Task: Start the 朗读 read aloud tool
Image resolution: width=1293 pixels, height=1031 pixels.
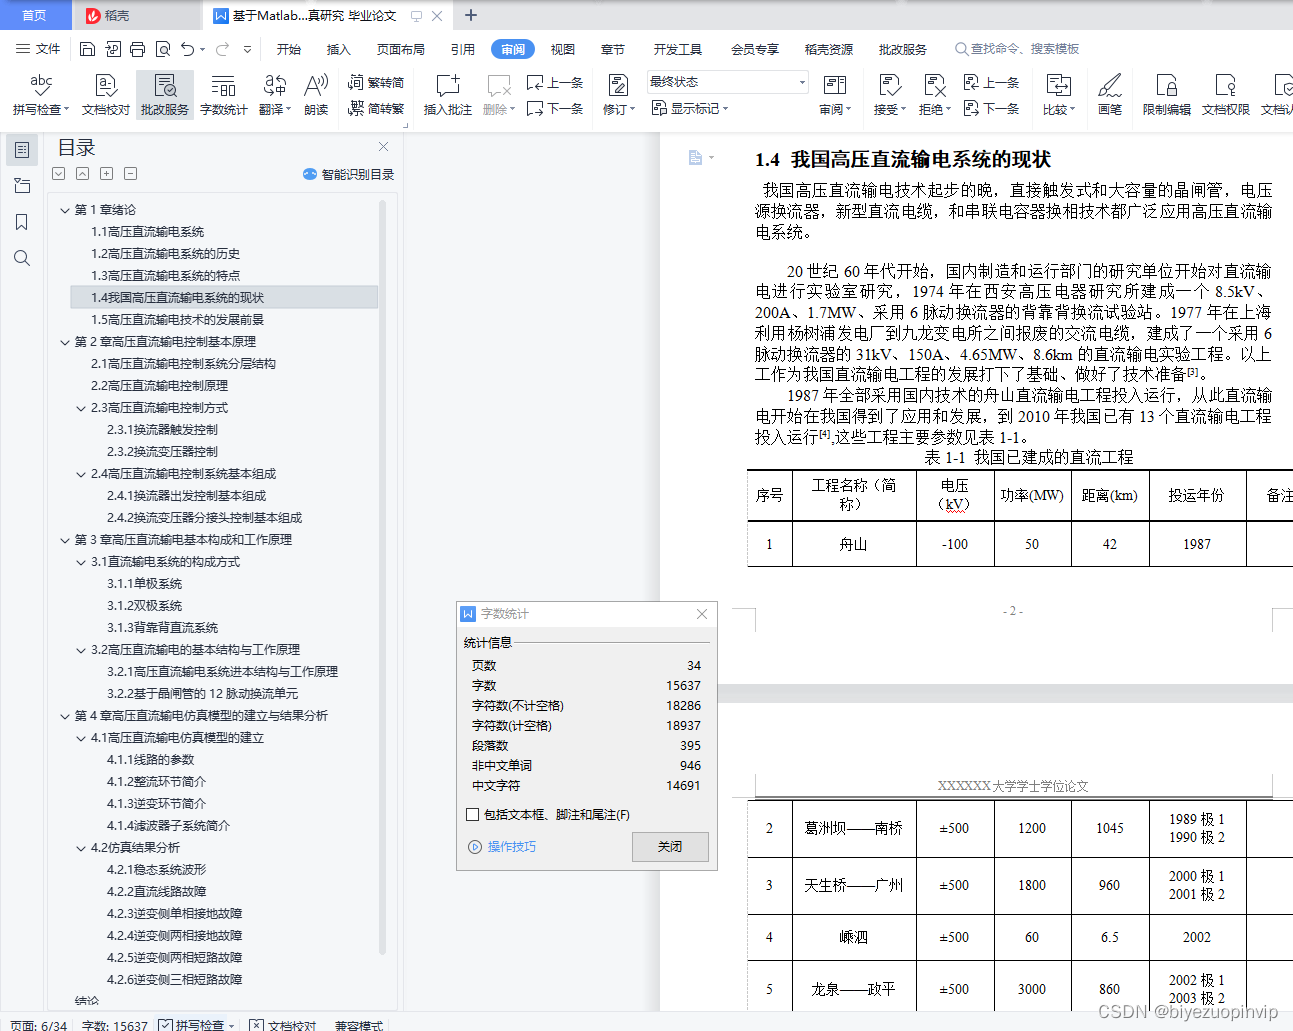Action: (x=316, y=95)
